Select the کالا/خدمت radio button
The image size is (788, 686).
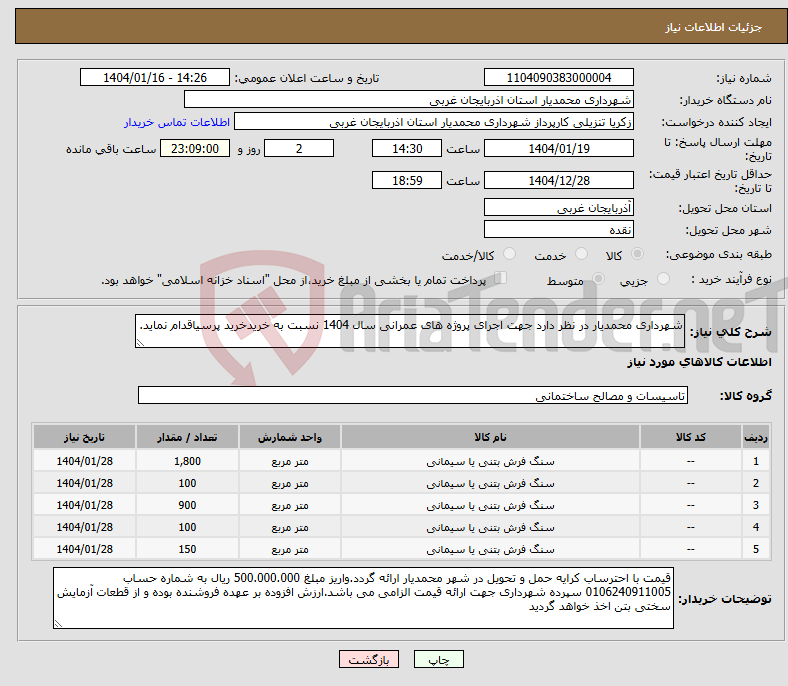(509, 254)
